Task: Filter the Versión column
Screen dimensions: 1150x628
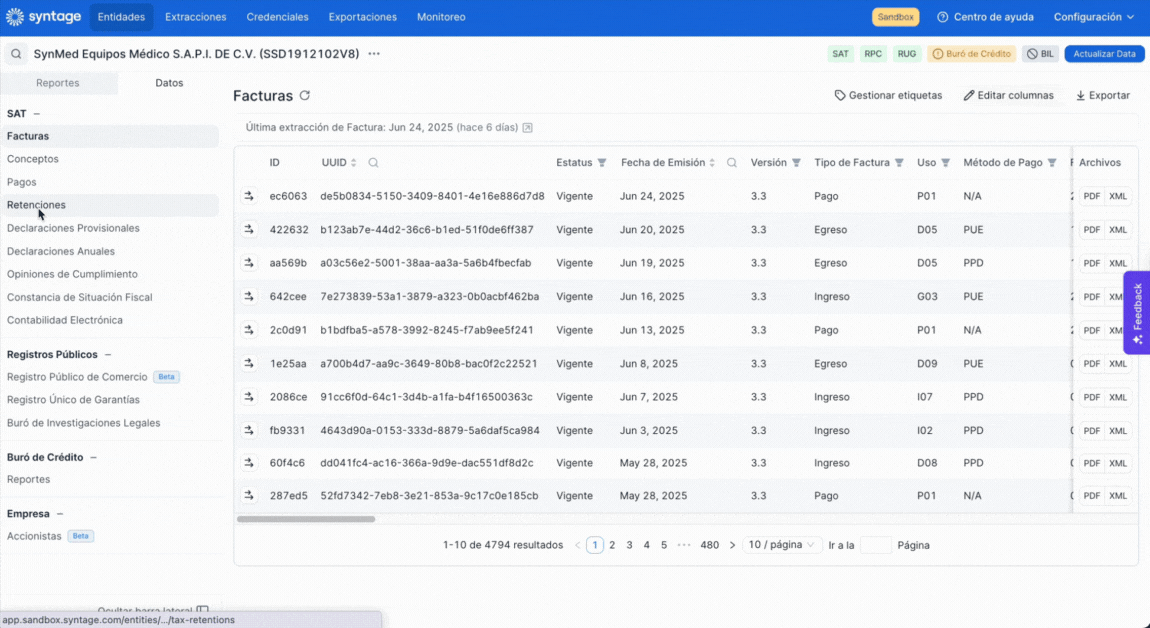Action: [x=796, y=163]
